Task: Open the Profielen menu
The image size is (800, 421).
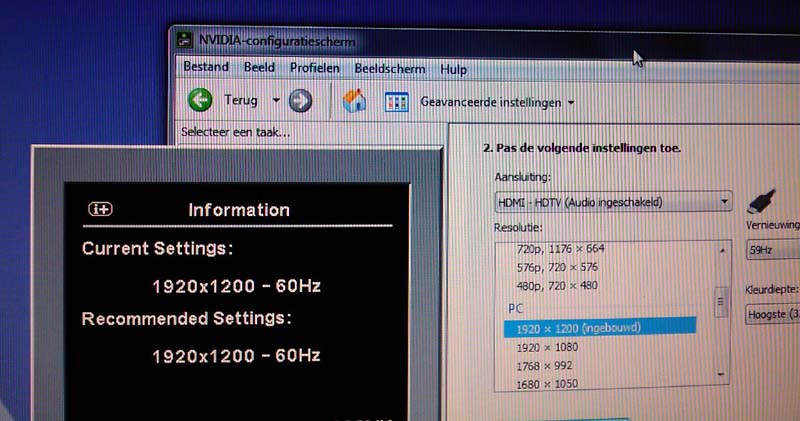Action: (315, 68)
